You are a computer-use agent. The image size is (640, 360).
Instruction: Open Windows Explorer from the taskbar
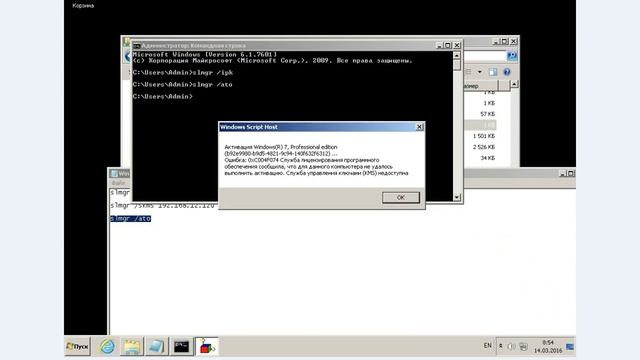point(132,347)
